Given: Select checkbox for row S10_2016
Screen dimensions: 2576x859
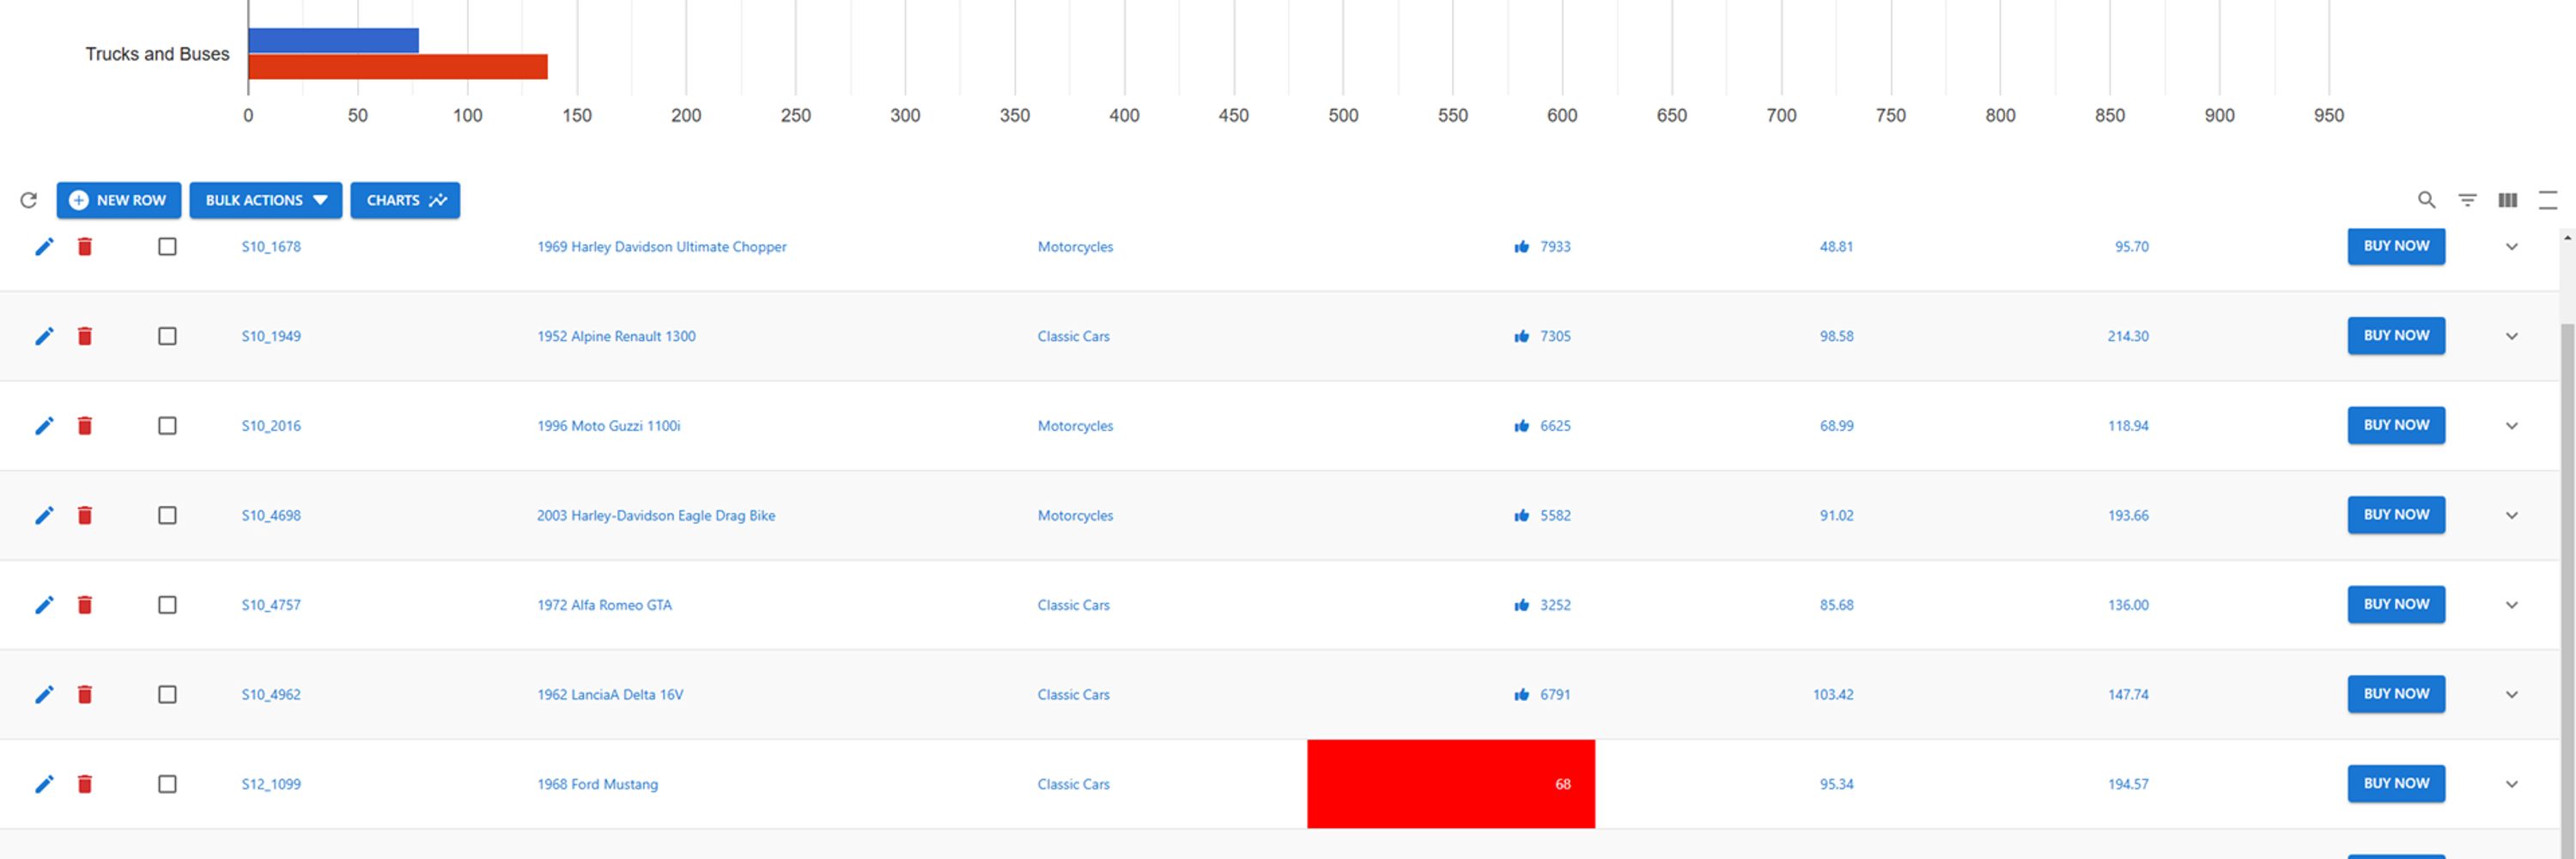Looking at the screenshot, I should click(167, 426).
